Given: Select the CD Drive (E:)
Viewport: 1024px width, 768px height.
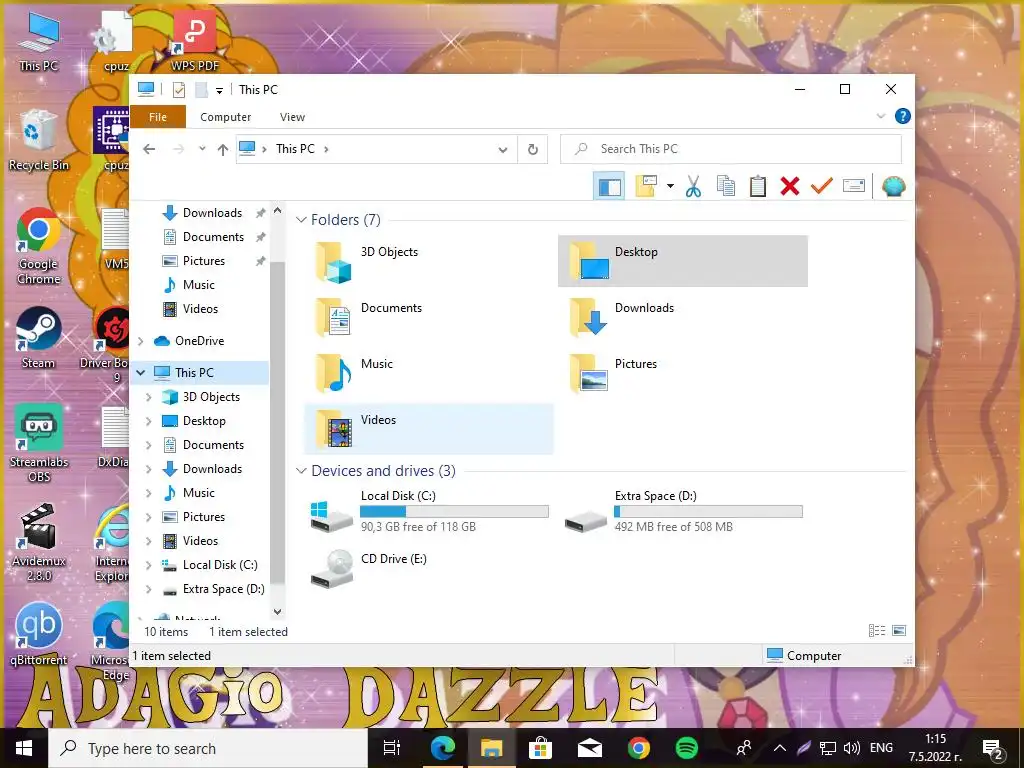Looking at the screenshot, I should (x=429, y=568).
